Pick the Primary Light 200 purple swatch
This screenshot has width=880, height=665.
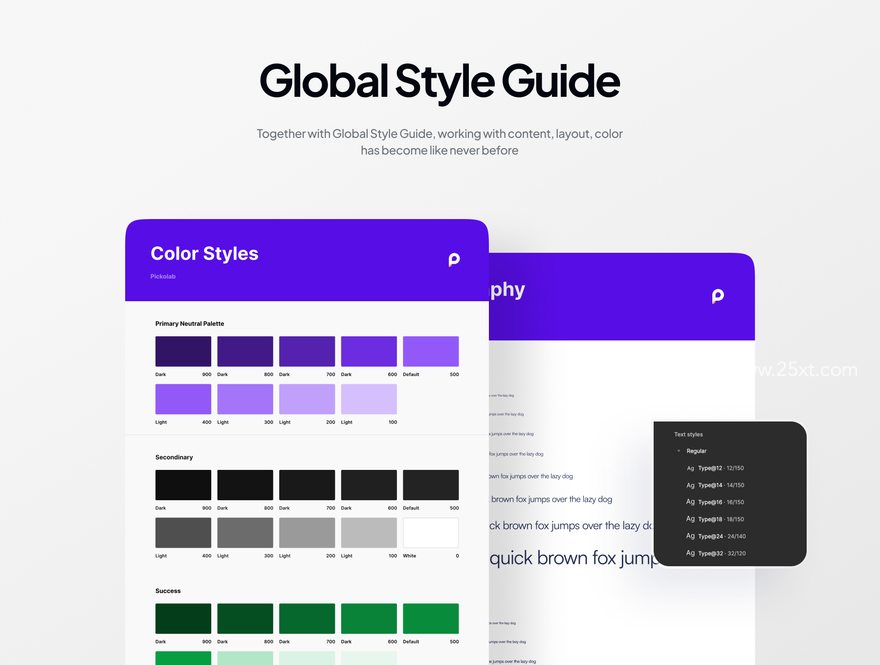click(x=307, y=399)
